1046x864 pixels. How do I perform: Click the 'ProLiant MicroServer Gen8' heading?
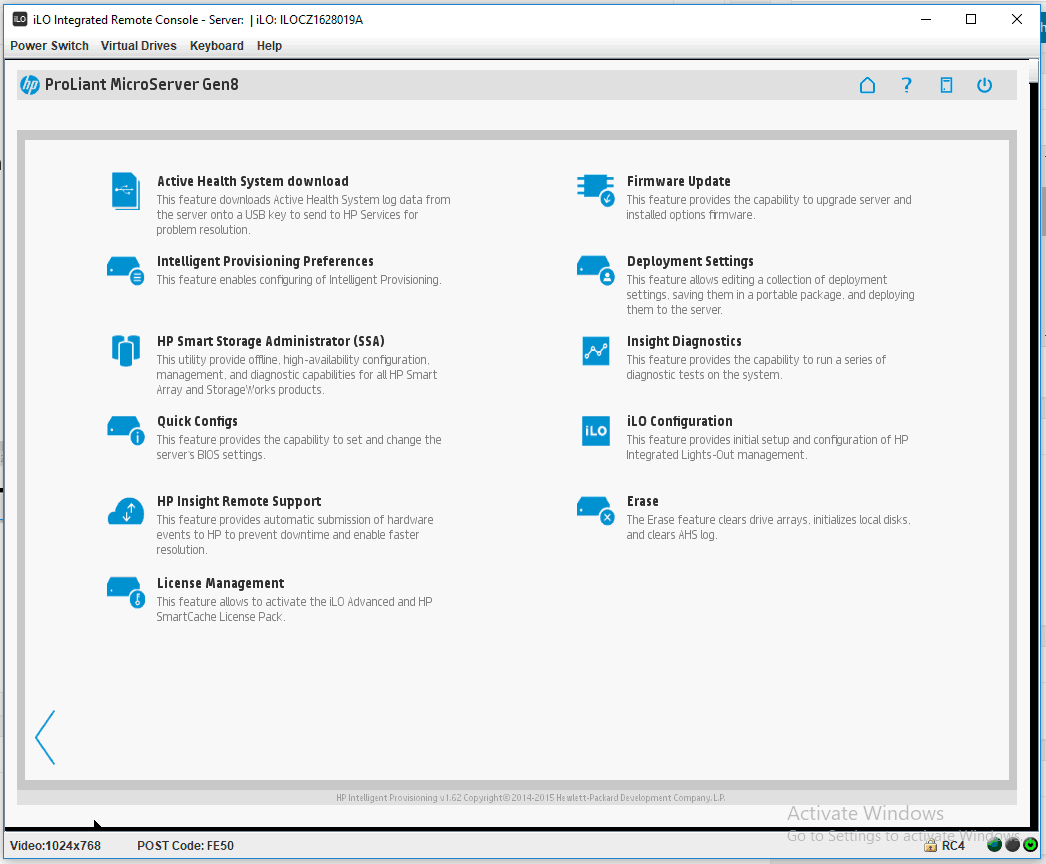(141, 85)
